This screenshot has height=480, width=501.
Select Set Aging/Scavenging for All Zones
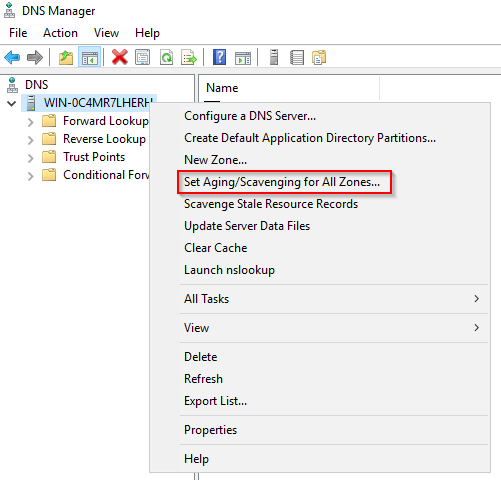point(282,182)
